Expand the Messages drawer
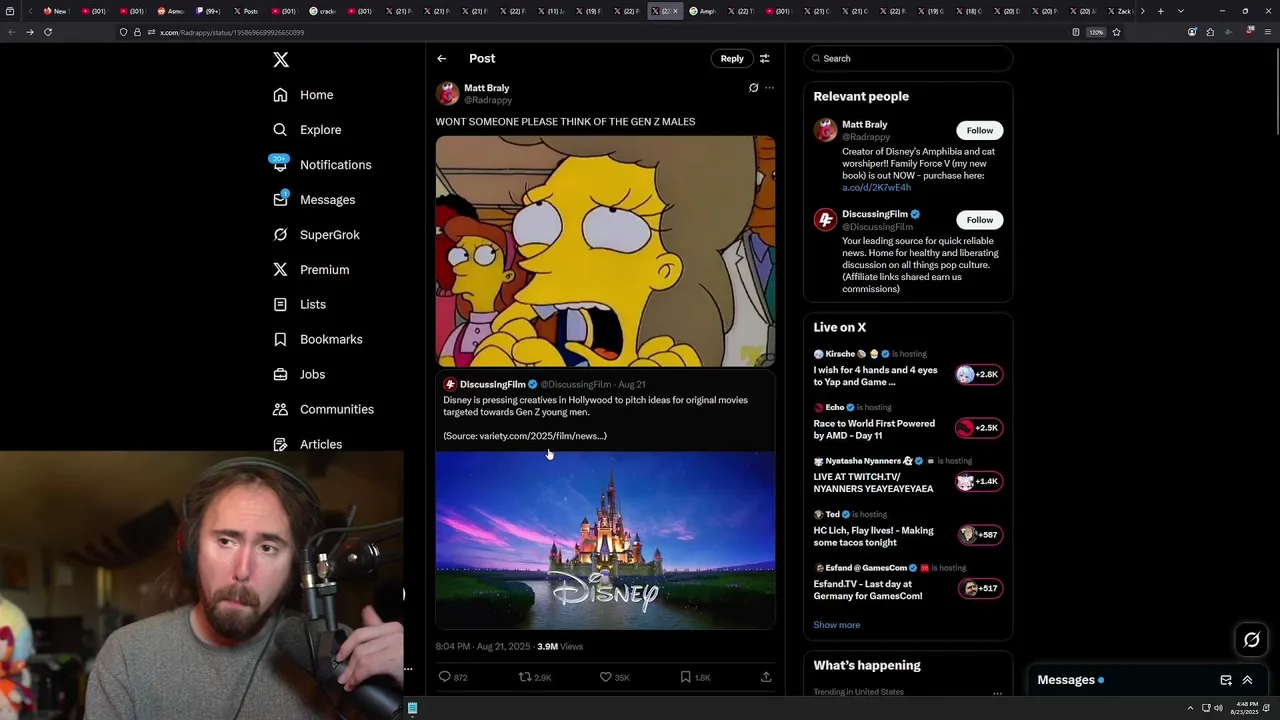 tap(1247, 680)
